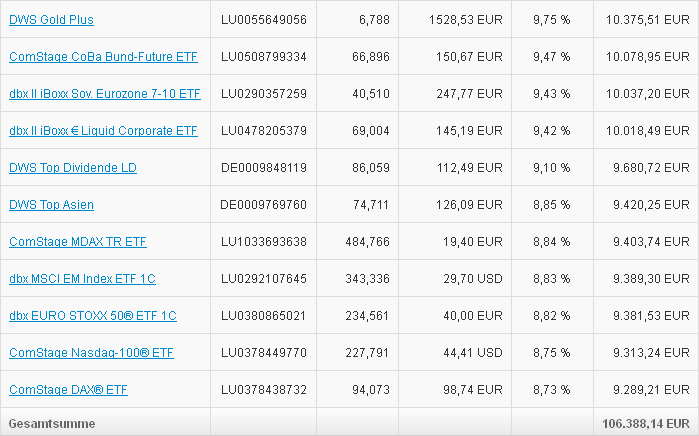Click the price 112,49 EUR
This screenshot has height=436, width=699.
coord(469,168)
